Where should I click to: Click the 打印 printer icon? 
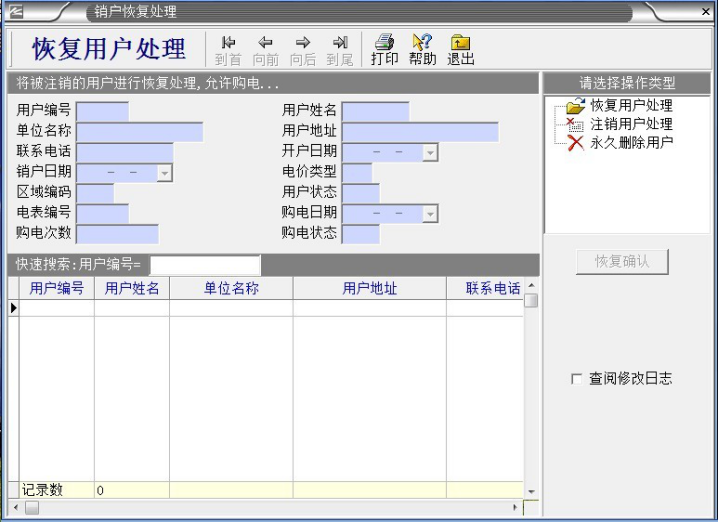pos(384,42)
